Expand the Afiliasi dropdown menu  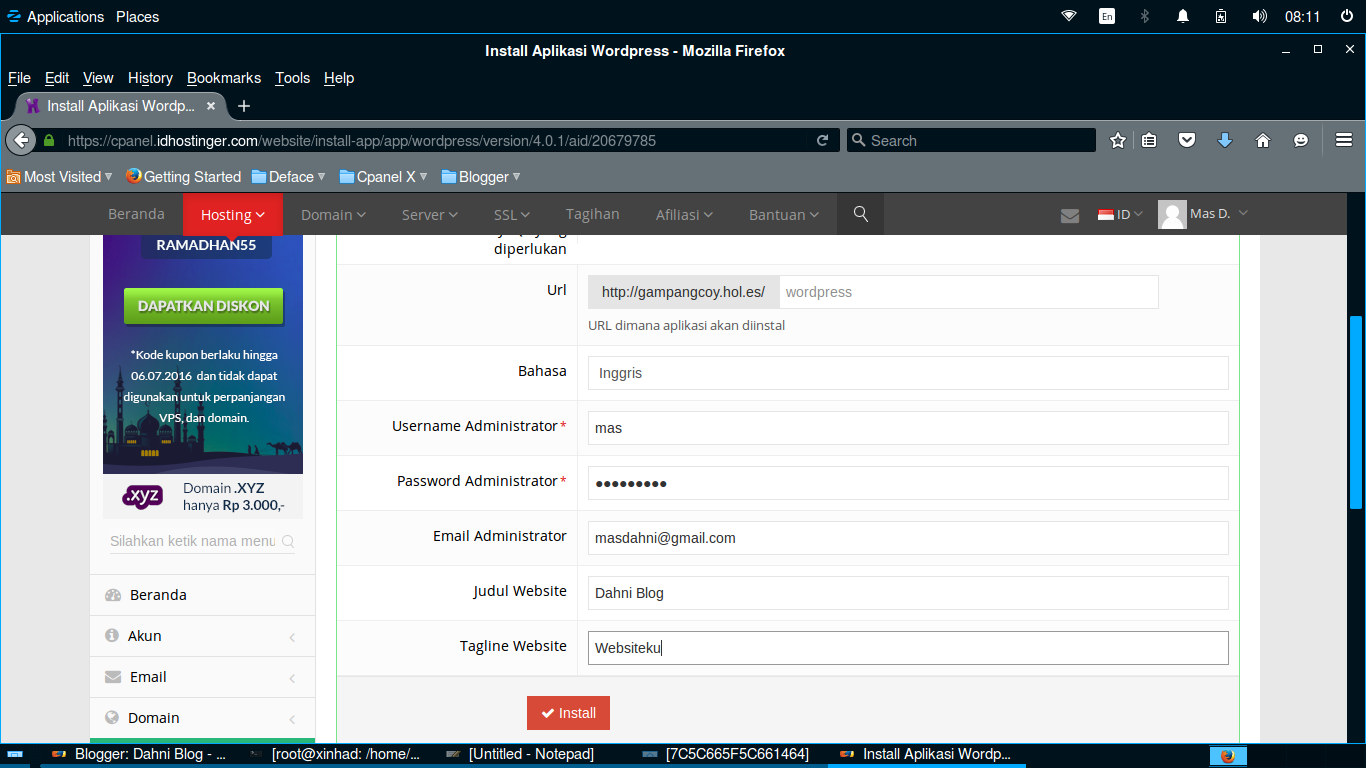pyautogui.click(x=684, y=214)
